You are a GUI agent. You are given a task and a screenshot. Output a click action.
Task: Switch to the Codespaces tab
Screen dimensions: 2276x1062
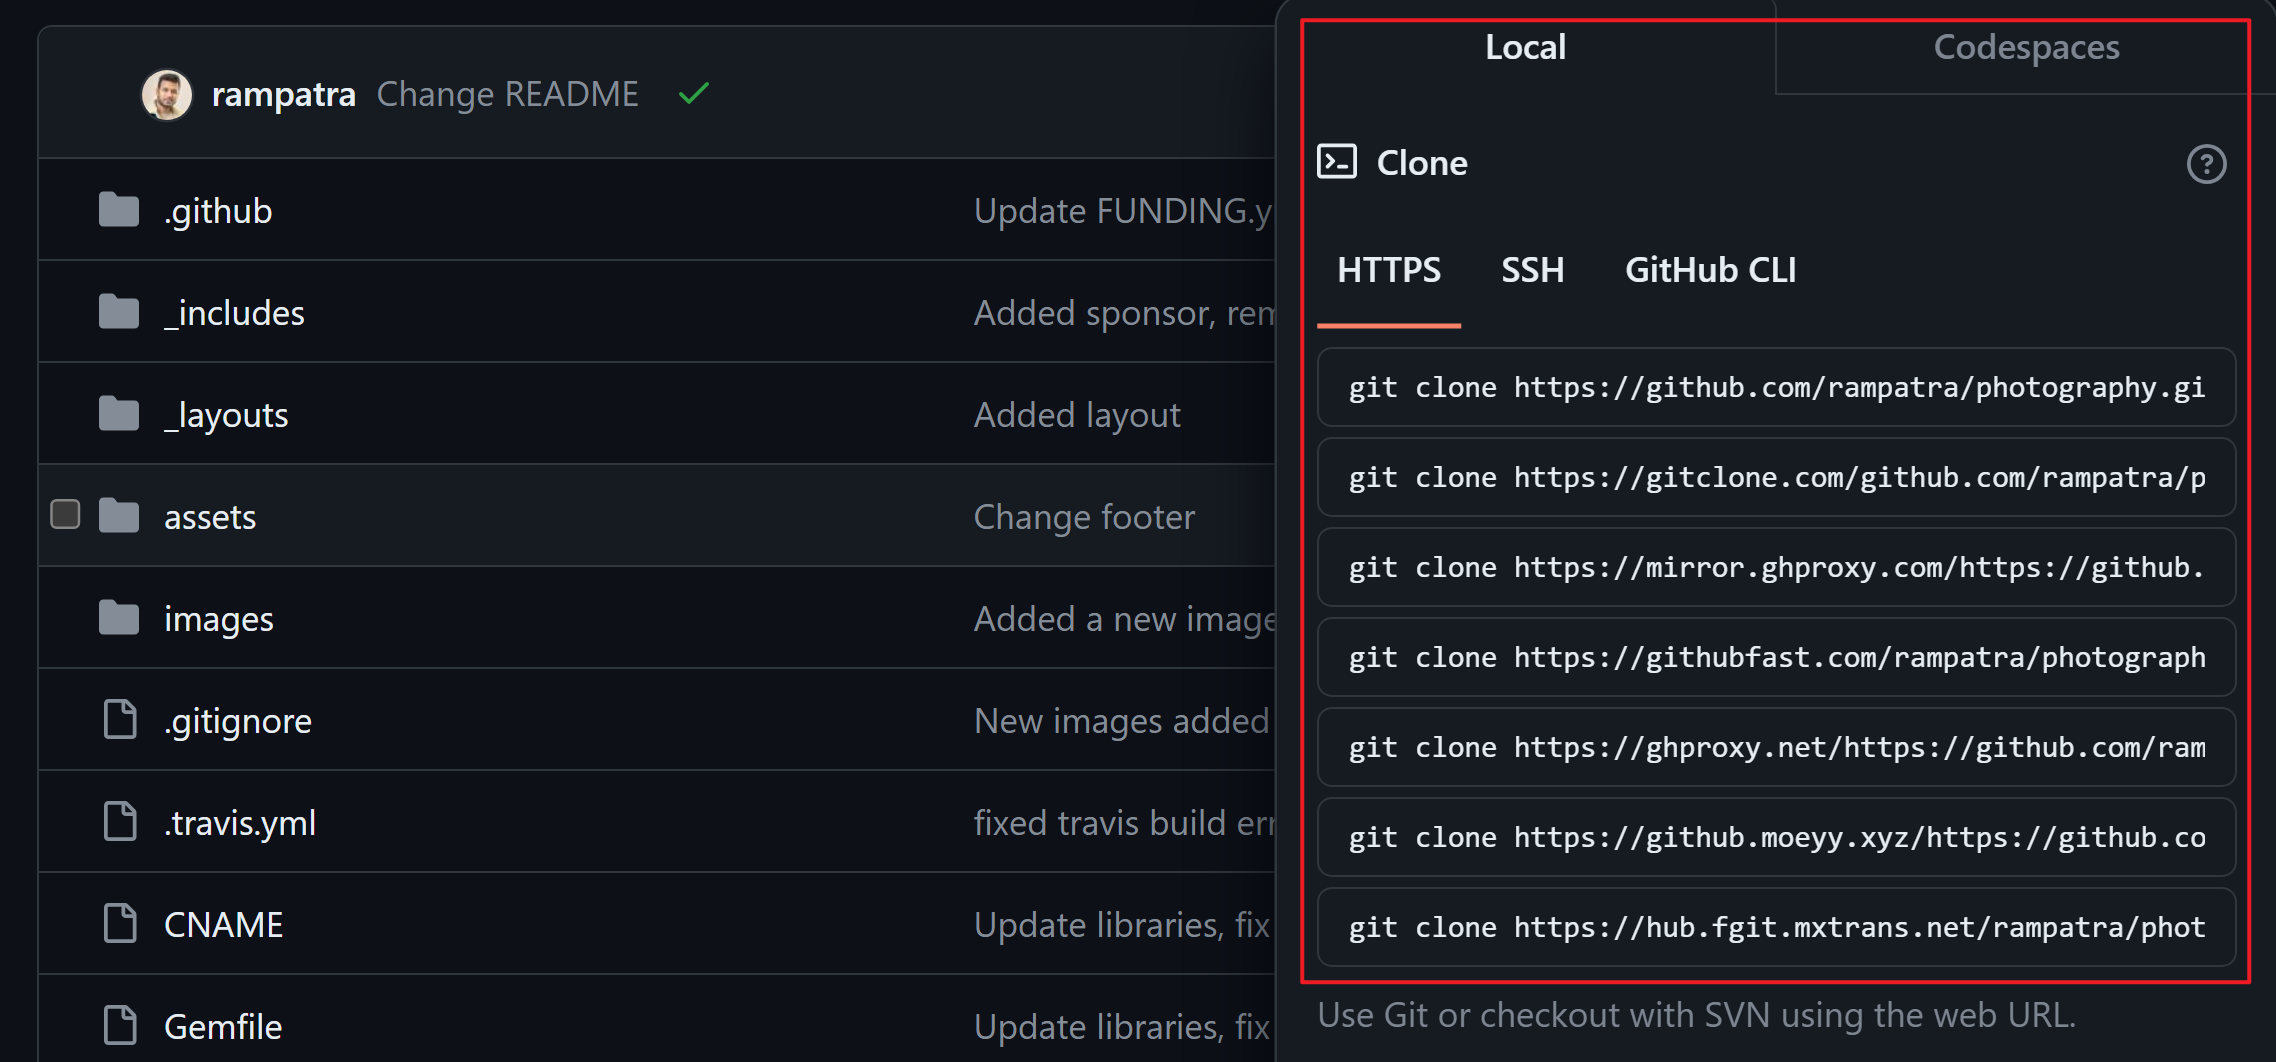(2026, 47)
